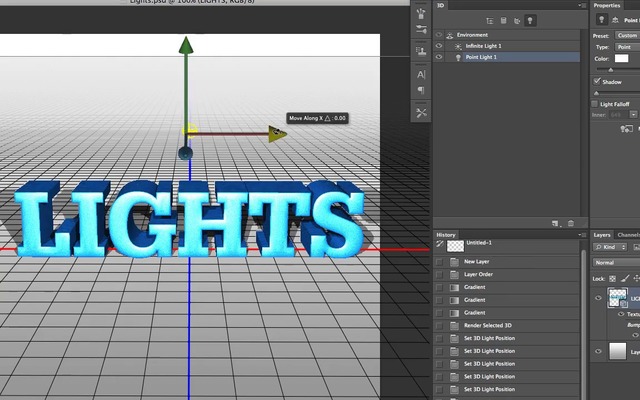This screenshot has height=400, width=640.
Task: Open the Paragraph panel icon
Action: point(421,91)
